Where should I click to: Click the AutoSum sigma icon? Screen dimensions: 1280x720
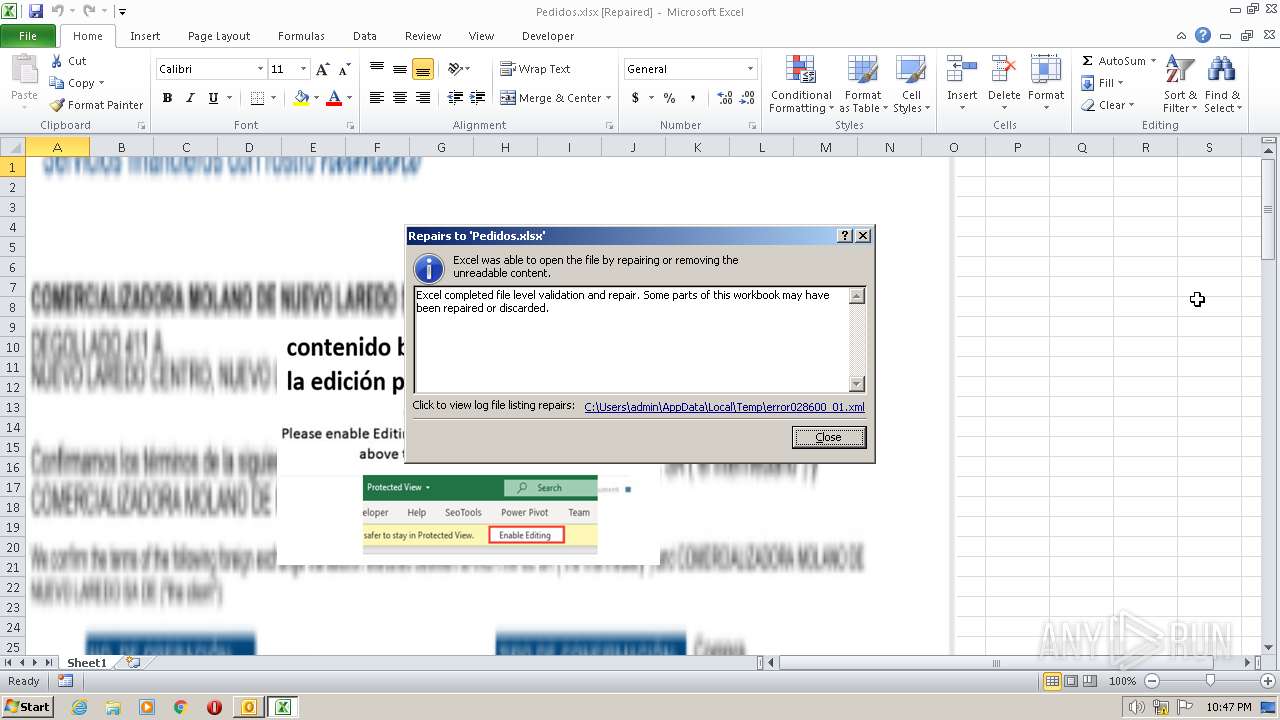1088,61
